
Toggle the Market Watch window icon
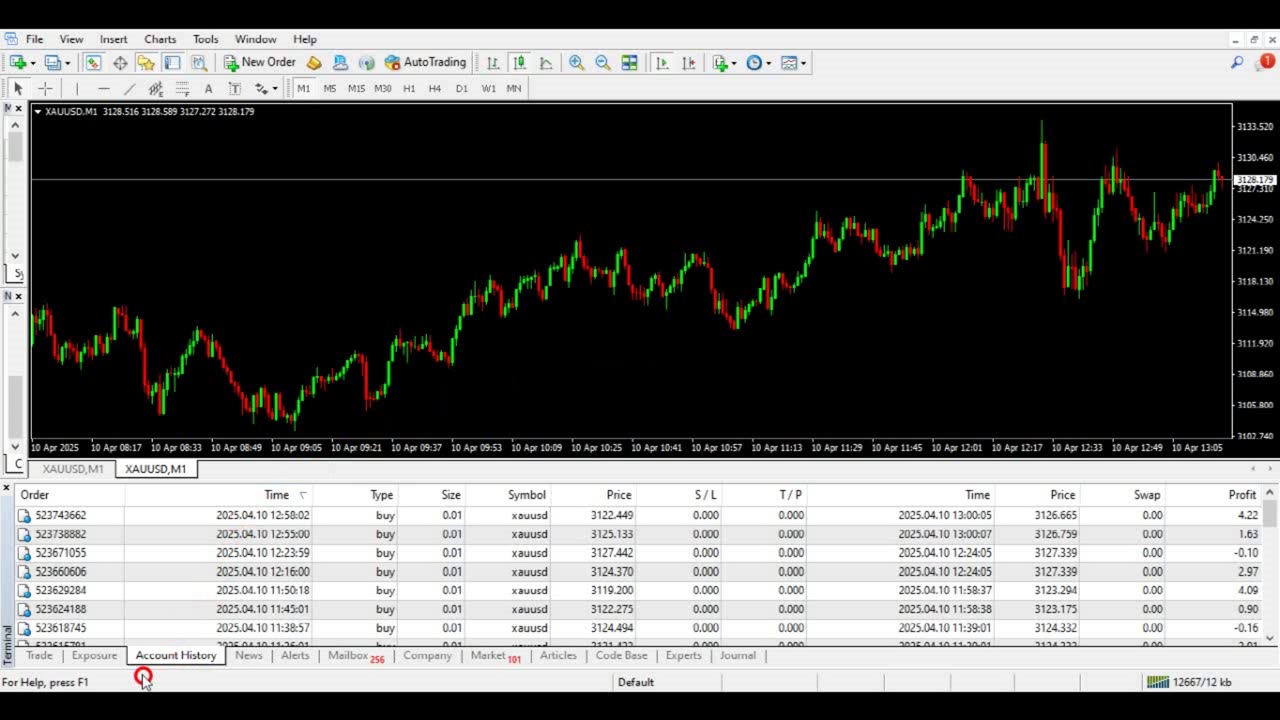[93, 63]
